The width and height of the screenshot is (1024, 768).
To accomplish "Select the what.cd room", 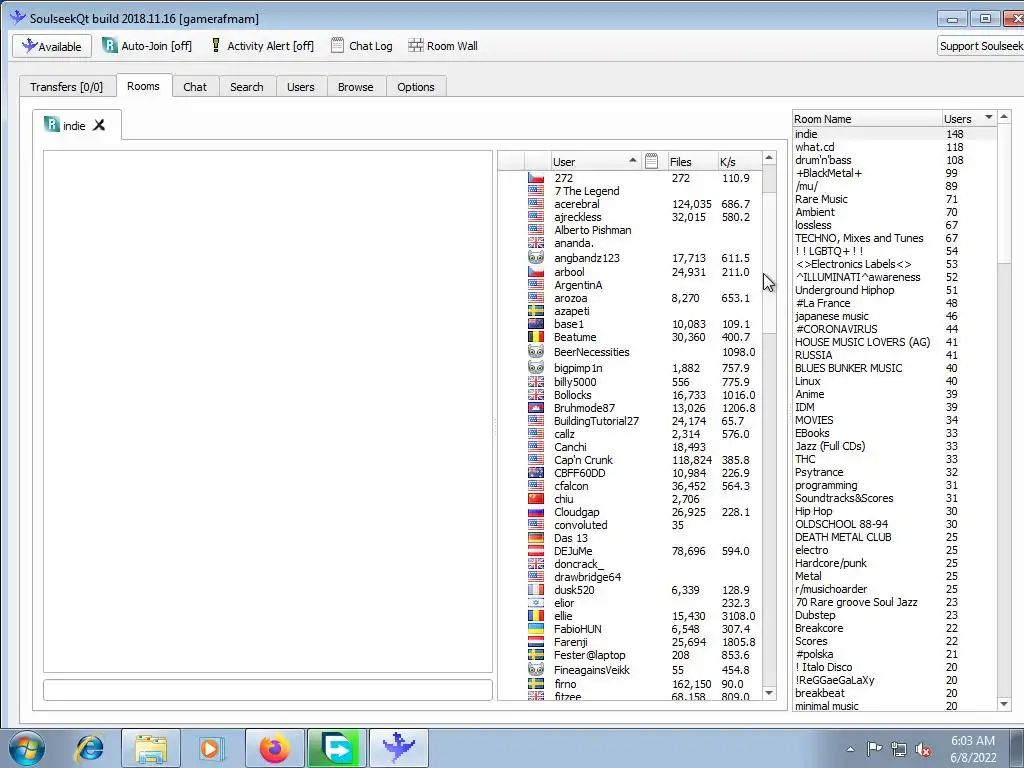I will (895, 147).
